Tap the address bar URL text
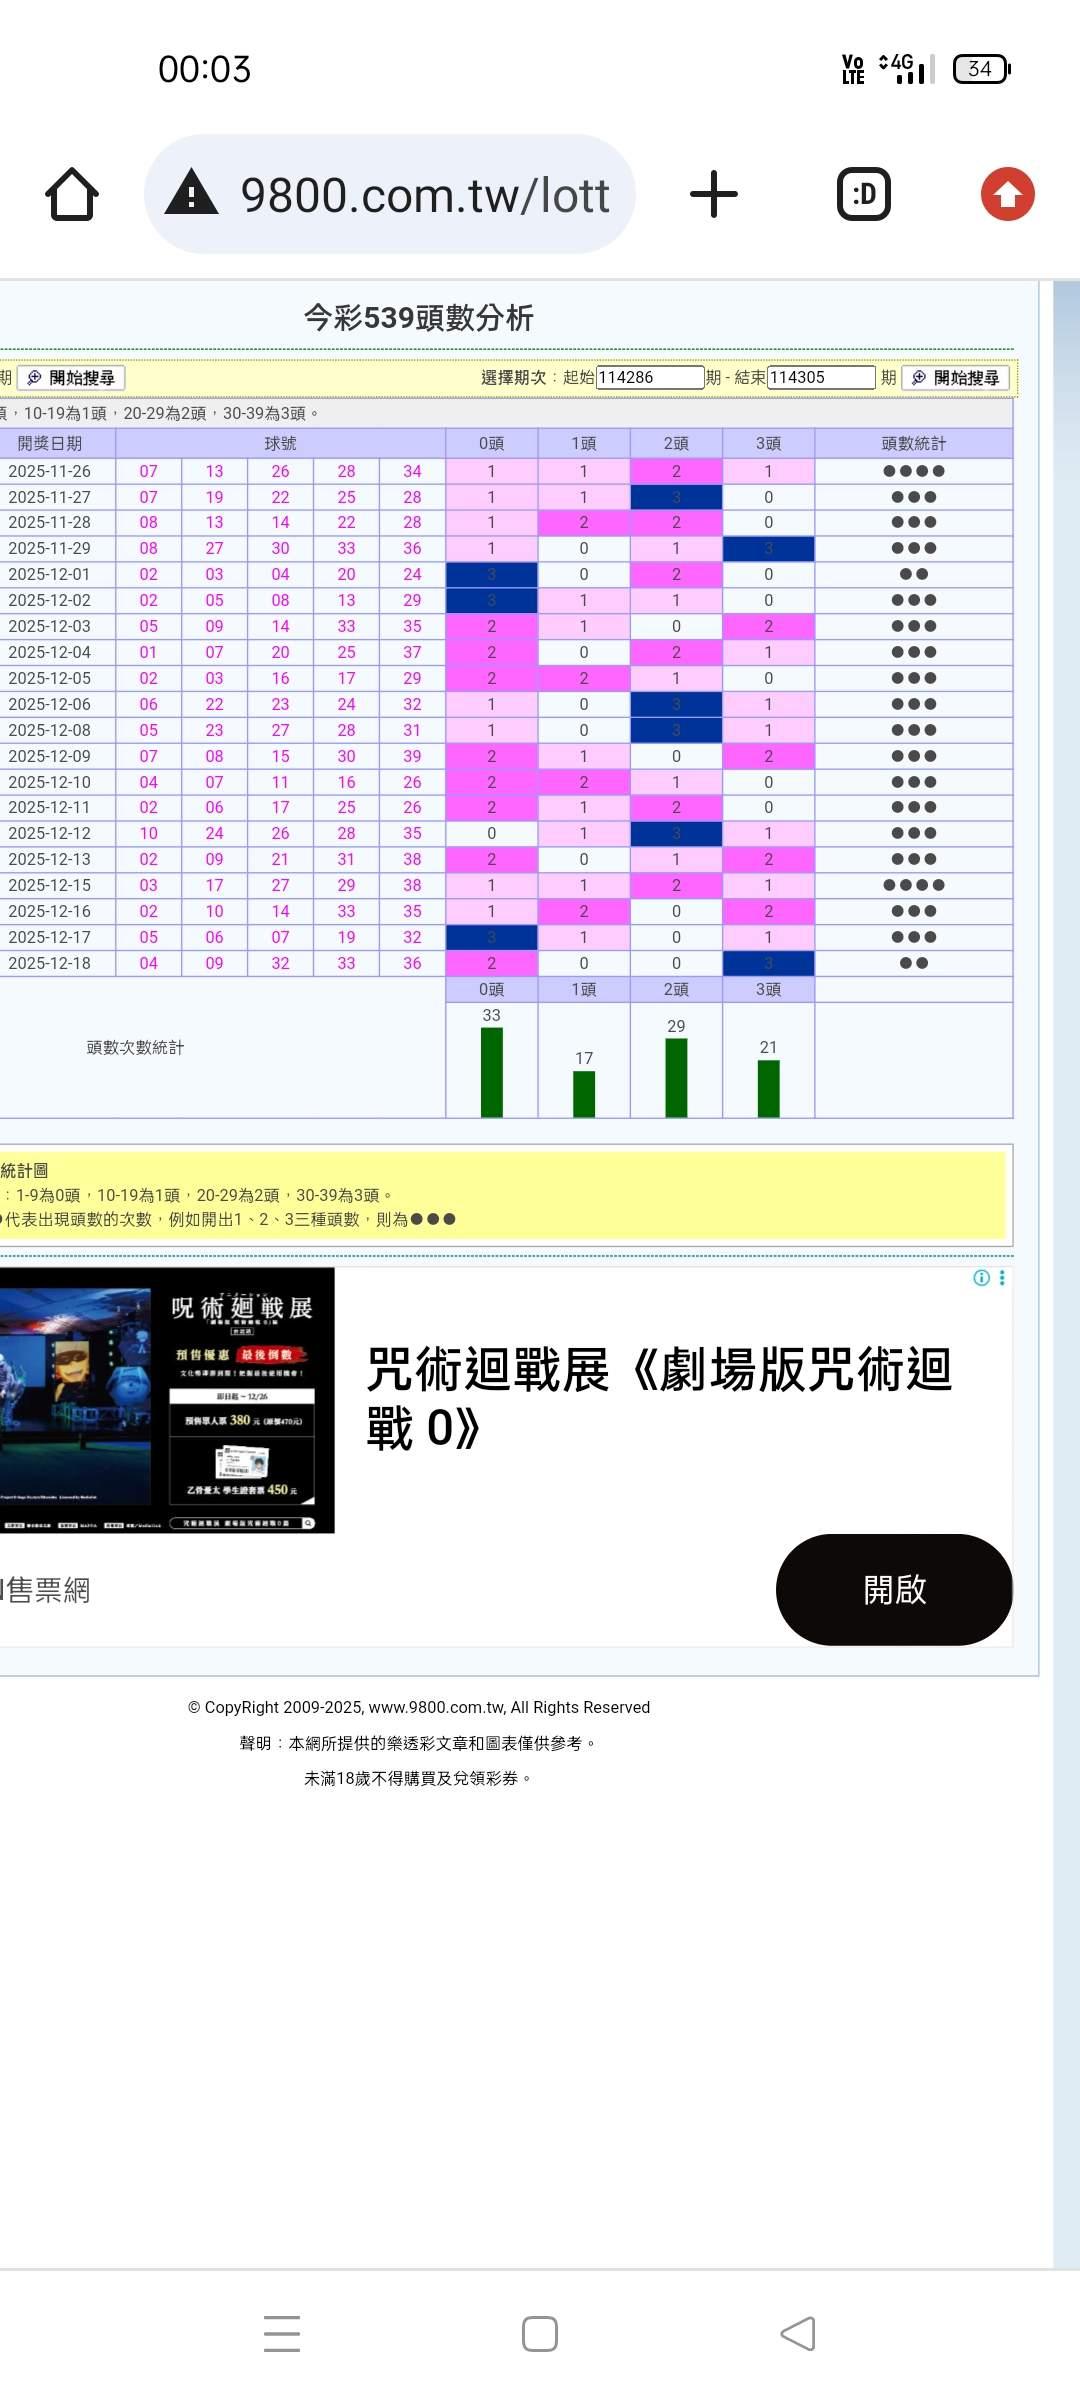1080x2400 pixels. tap(425, 195)
